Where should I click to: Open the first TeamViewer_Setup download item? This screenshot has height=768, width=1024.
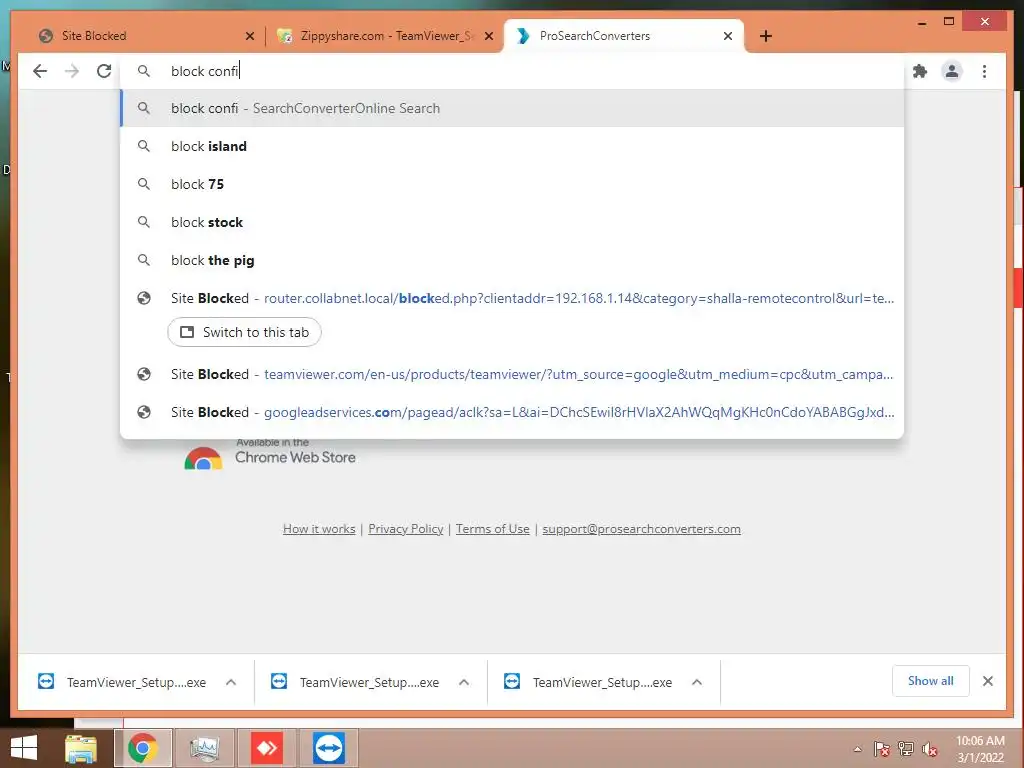point(122,682)
